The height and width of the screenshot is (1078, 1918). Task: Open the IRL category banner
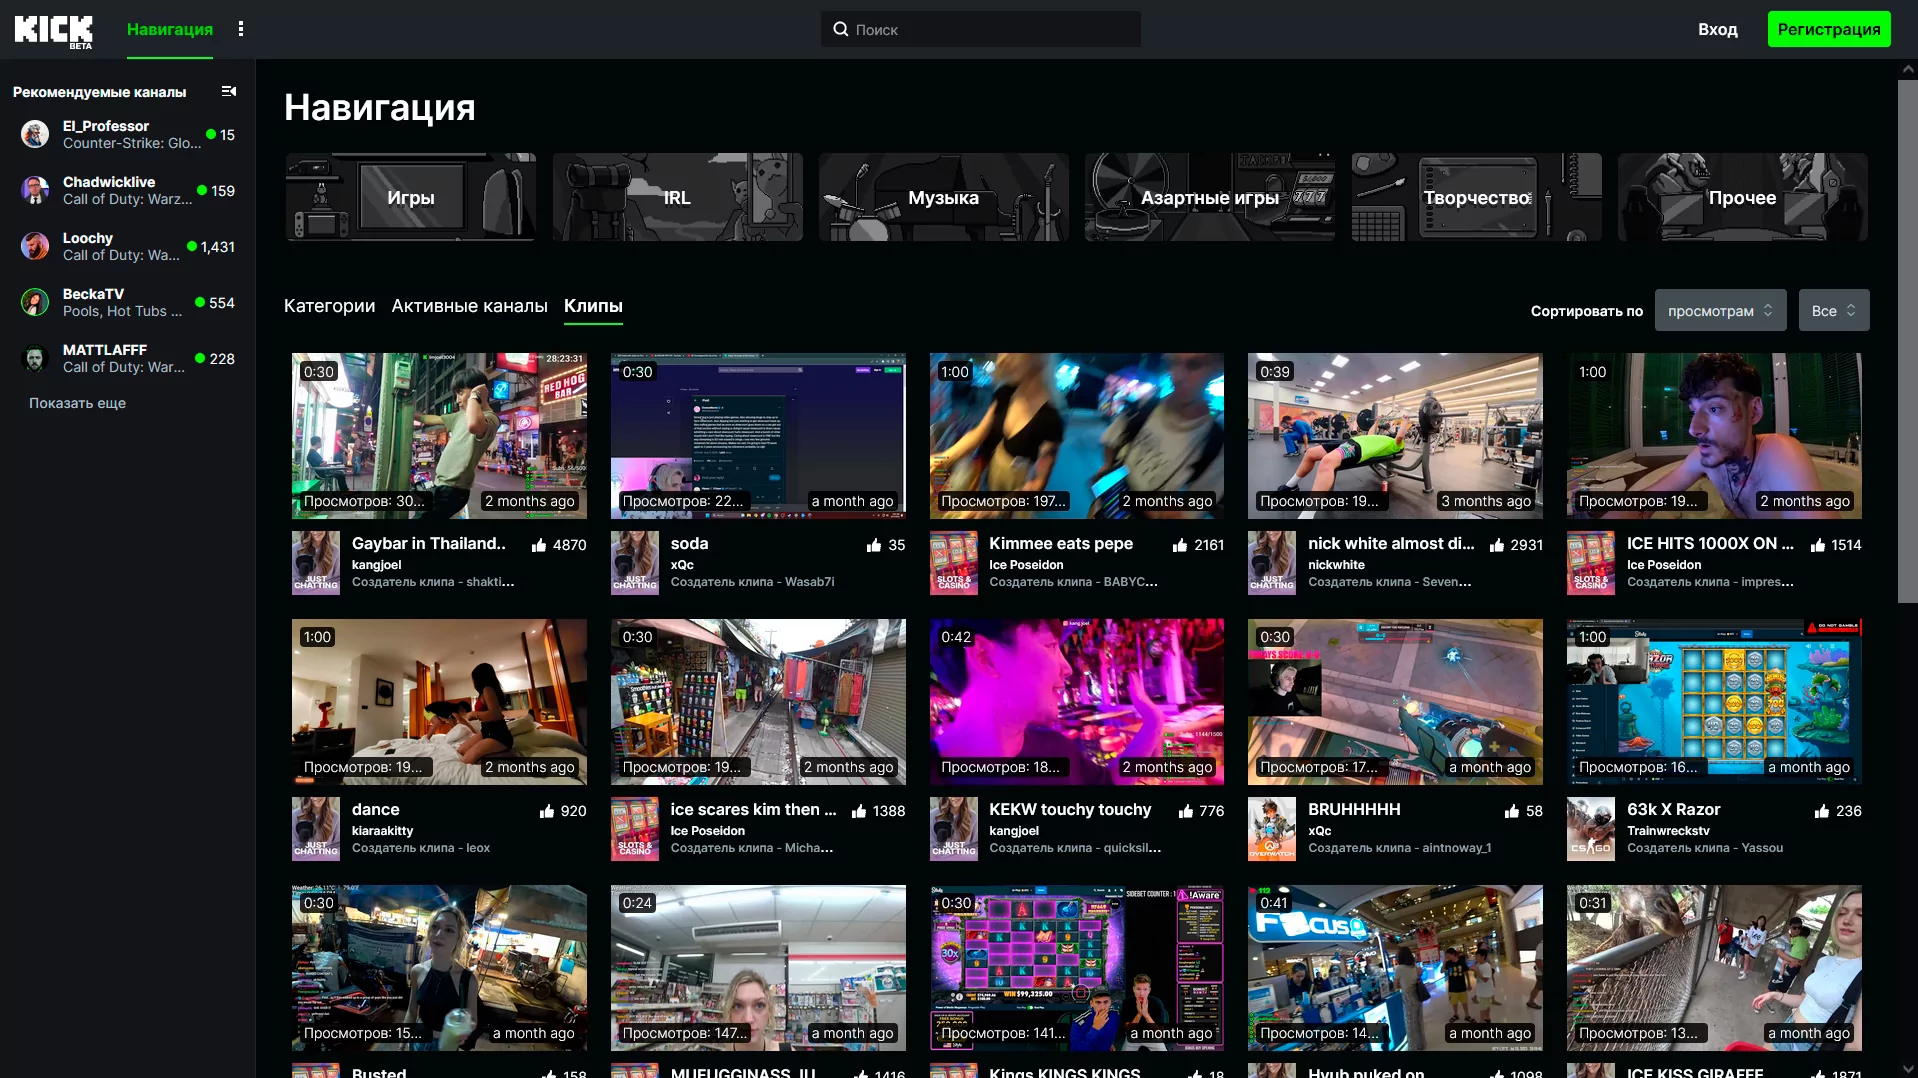tap(677, 197)
